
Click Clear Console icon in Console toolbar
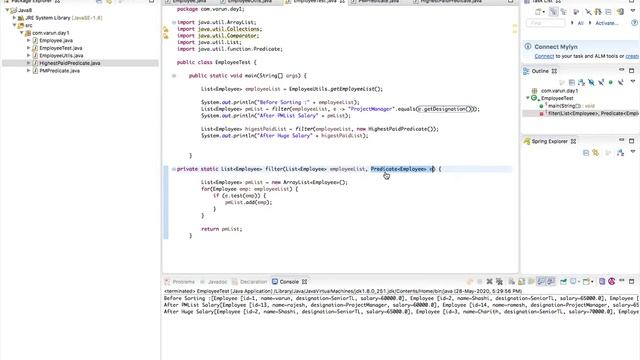point(512,282)
